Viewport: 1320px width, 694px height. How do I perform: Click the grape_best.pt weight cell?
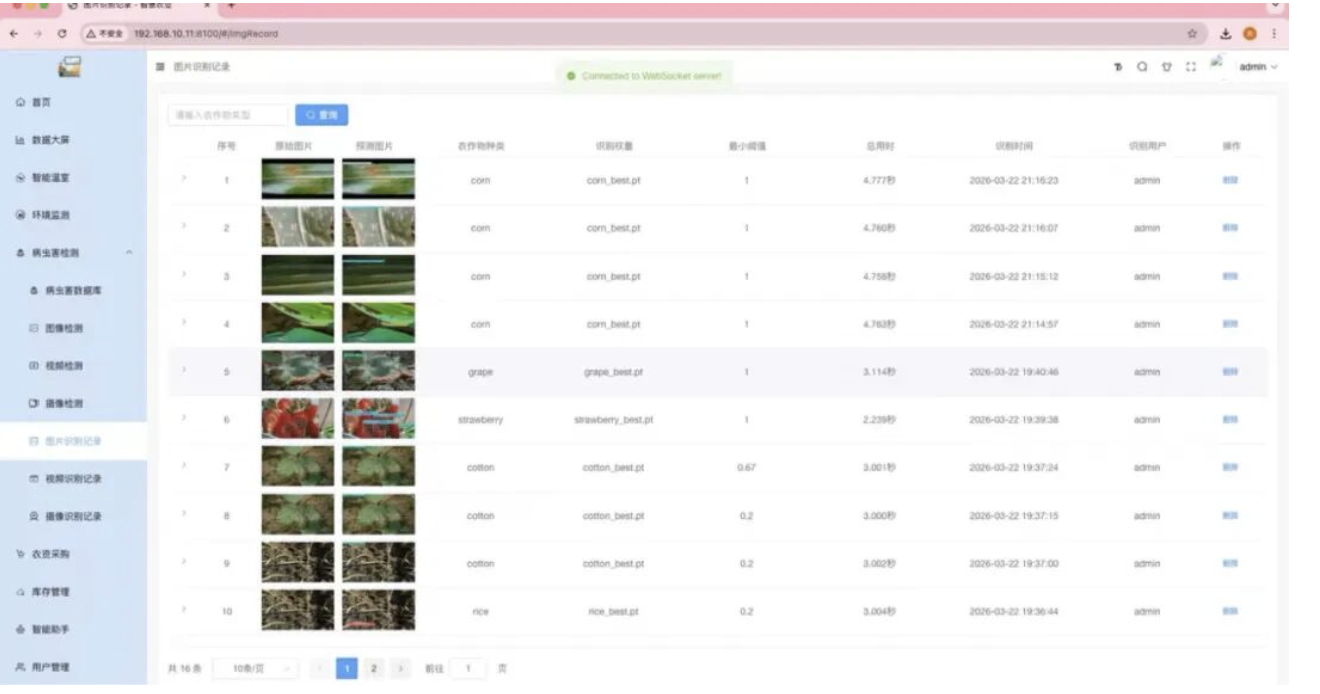613,372
